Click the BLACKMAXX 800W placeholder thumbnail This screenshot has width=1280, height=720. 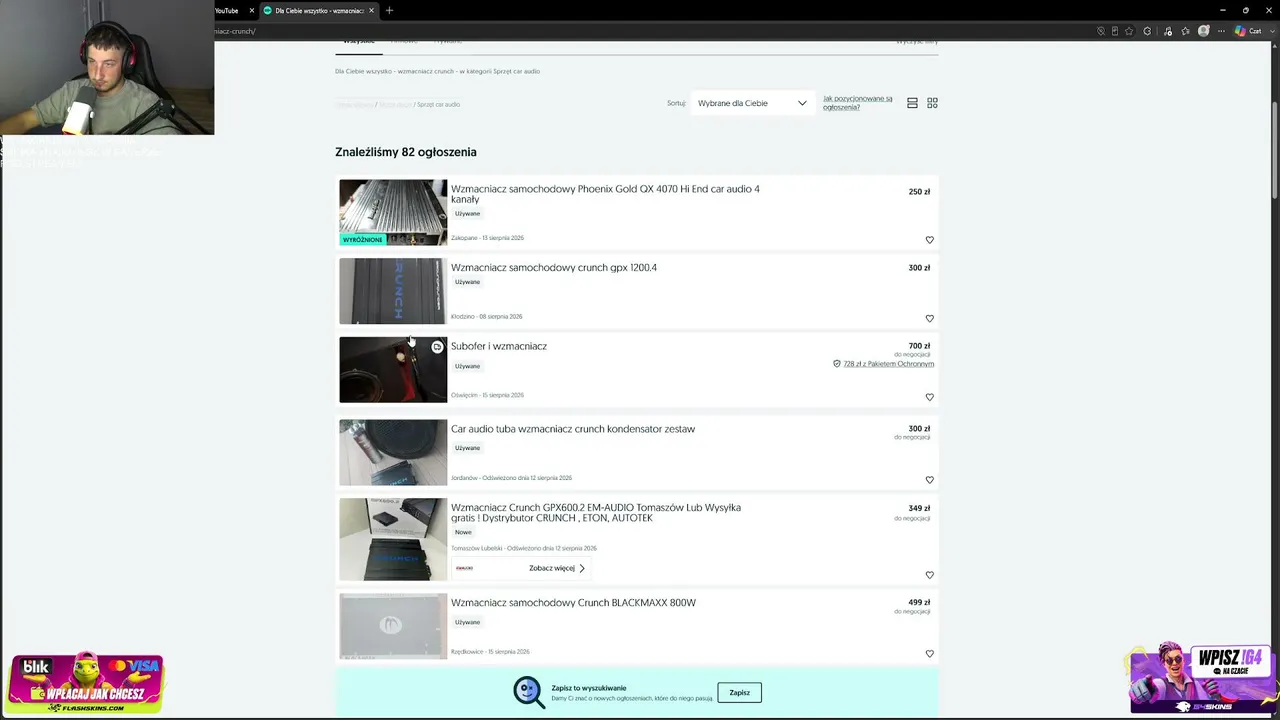[x=393, y=626]
